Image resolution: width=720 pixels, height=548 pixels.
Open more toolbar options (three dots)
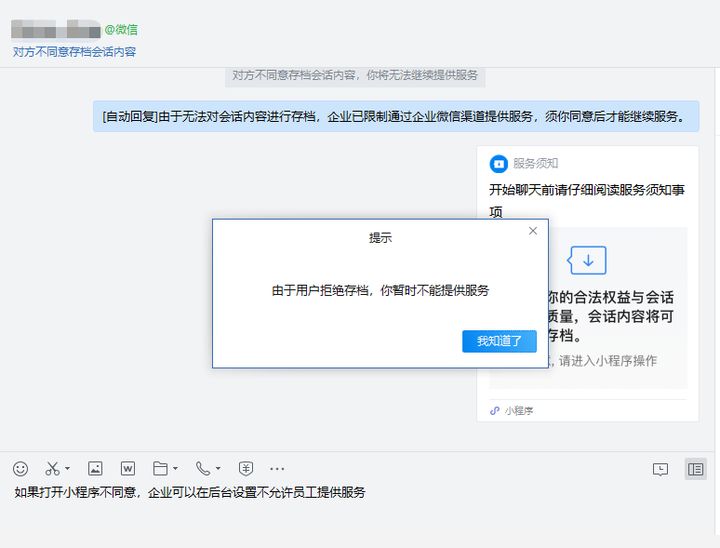(x=277, y=468)
